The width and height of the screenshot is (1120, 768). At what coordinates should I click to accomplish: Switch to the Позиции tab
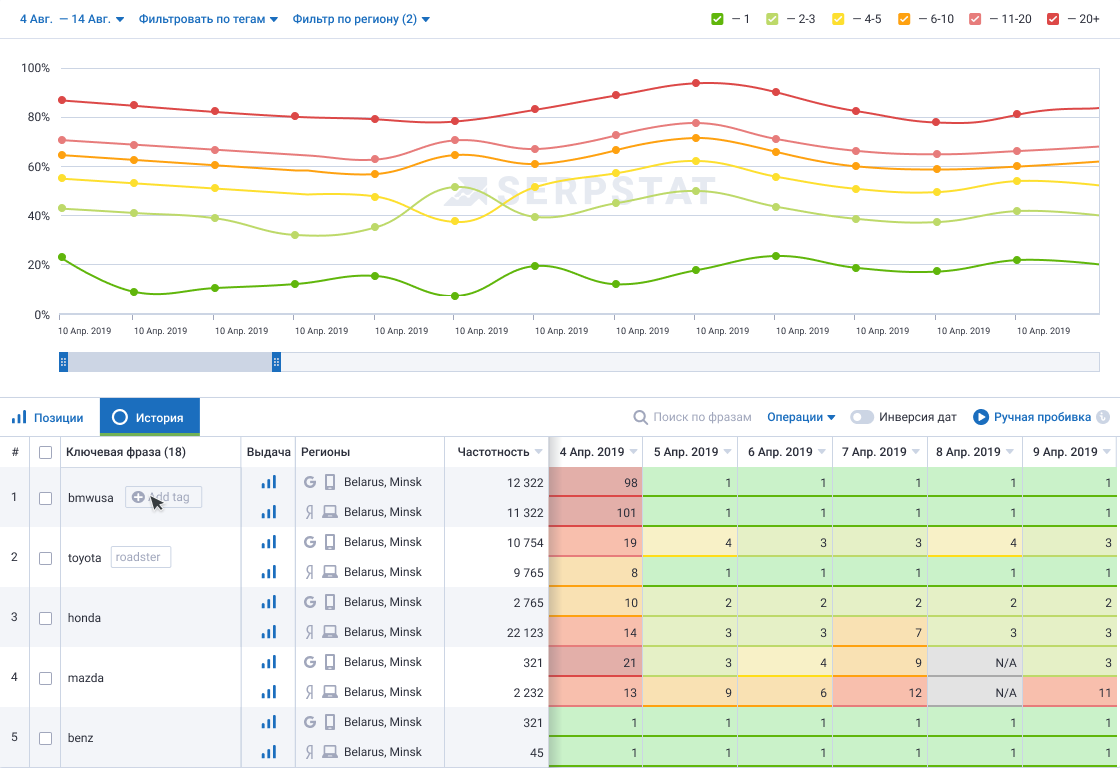[47, 417]
